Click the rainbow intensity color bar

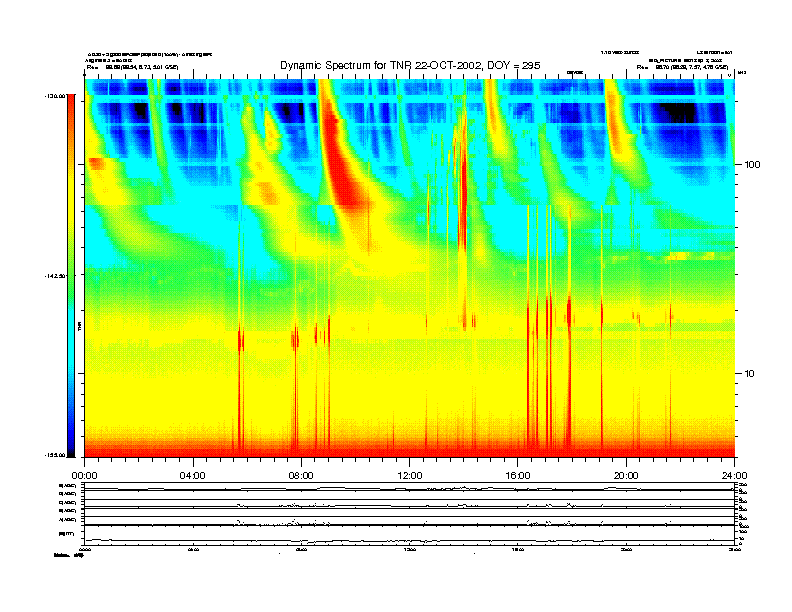tap(71, 275)
